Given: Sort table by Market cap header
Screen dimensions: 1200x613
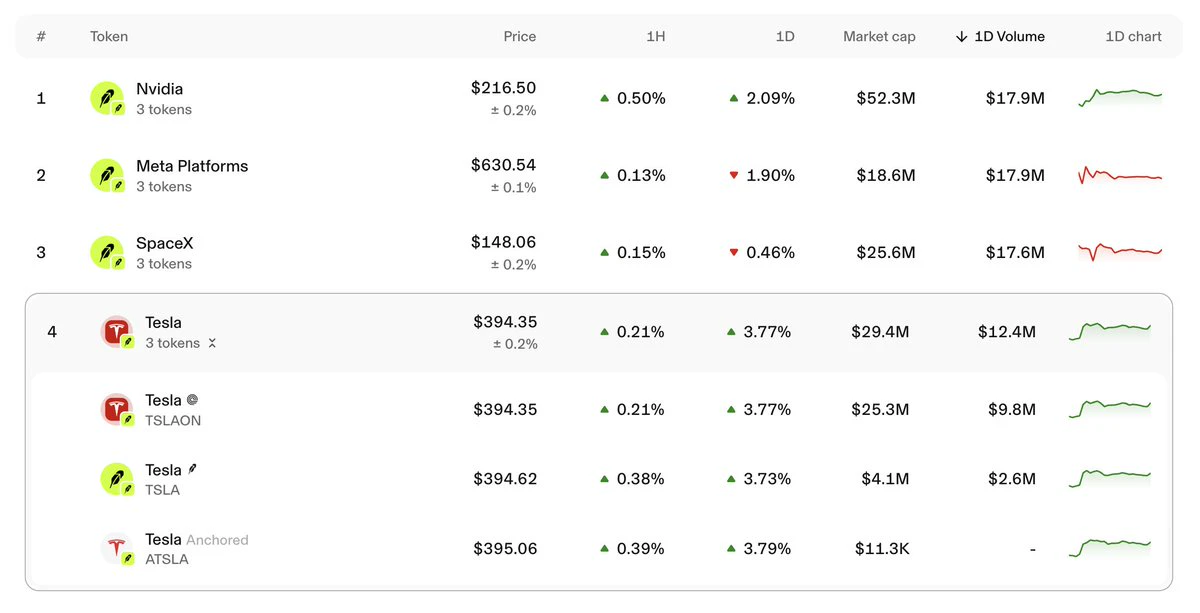Looking at the screenshot, I should click(x=879, y=36).
